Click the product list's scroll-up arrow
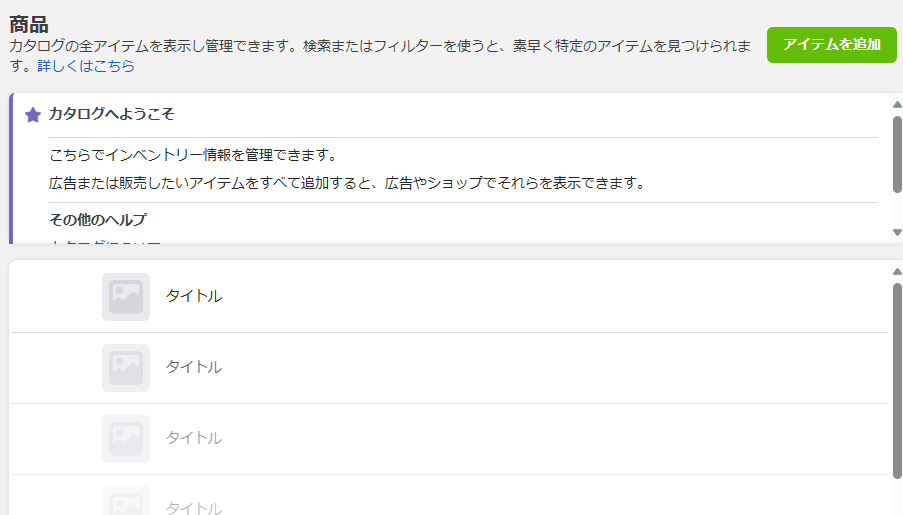 [x=897, y=271]
